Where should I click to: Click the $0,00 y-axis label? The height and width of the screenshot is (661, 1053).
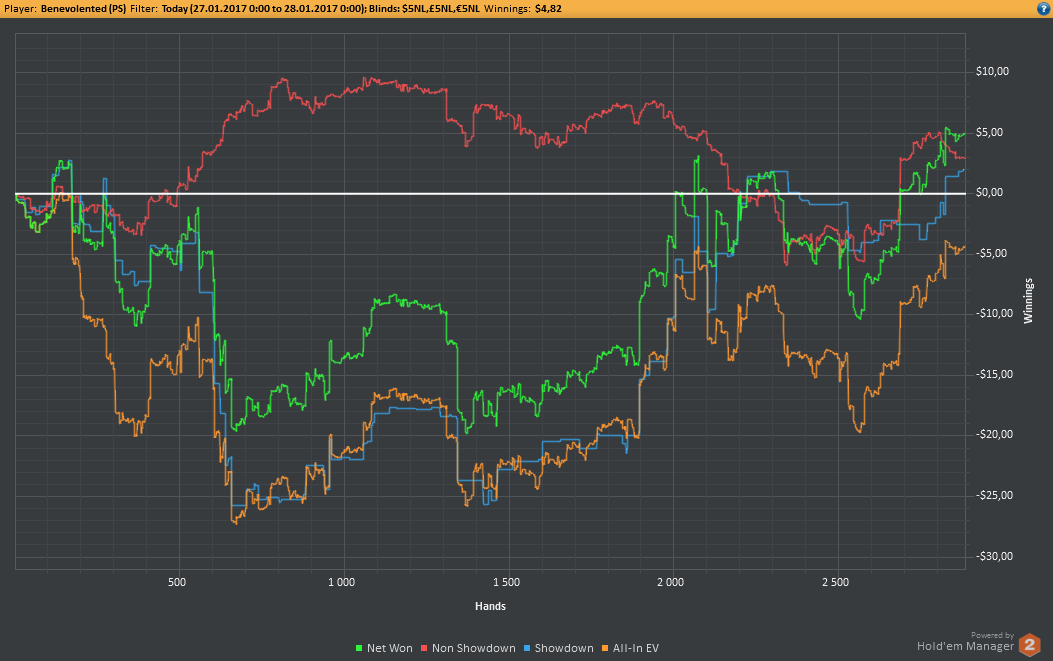[x=989, y=193]
